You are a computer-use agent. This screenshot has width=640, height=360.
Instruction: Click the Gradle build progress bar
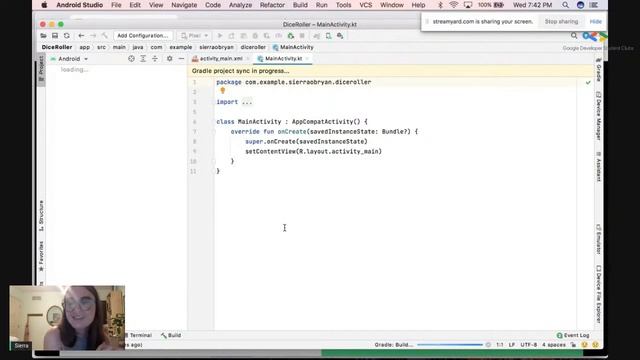(x=450, y=345)
